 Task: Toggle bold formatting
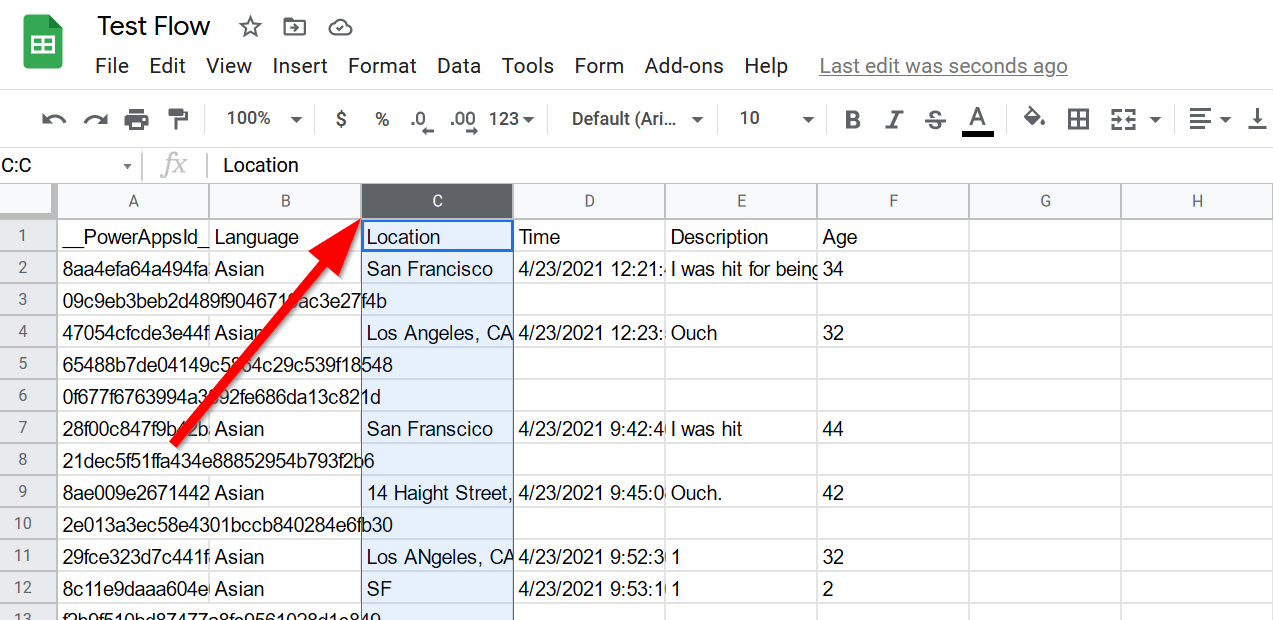pyautogui.click(x=853, y=120)
